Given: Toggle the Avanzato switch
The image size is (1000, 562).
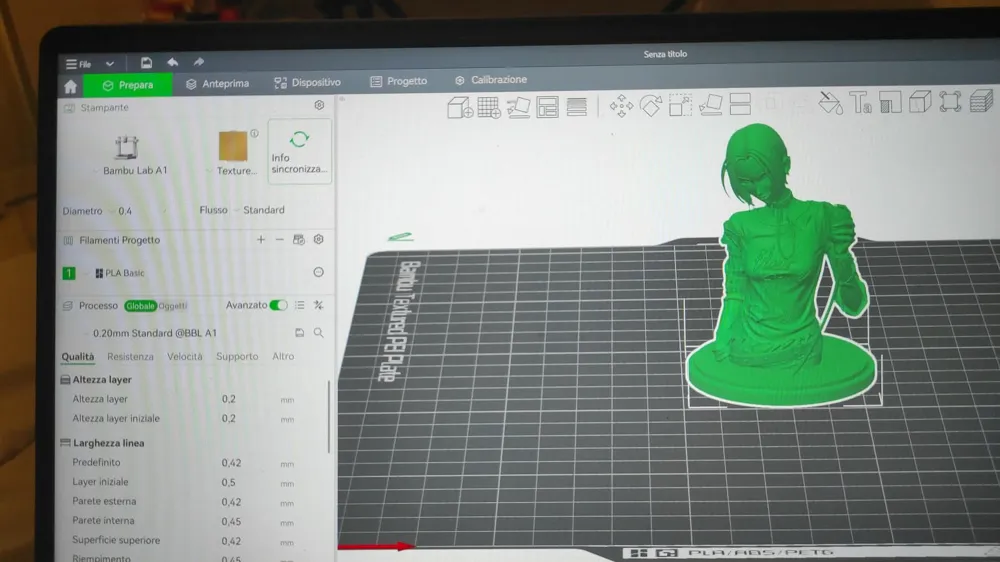Looking at the screenshot, I should tap(278, 306).
